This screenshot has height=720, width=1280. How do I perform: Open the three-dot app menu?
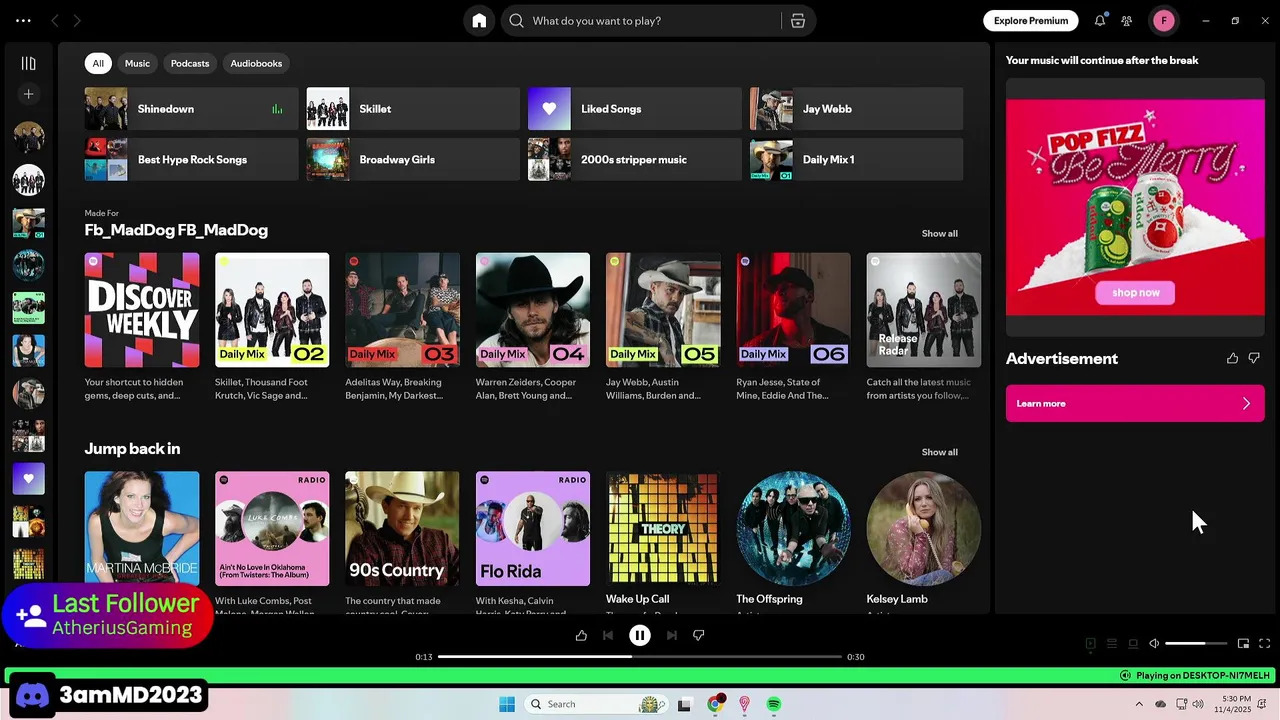[23, 20]
